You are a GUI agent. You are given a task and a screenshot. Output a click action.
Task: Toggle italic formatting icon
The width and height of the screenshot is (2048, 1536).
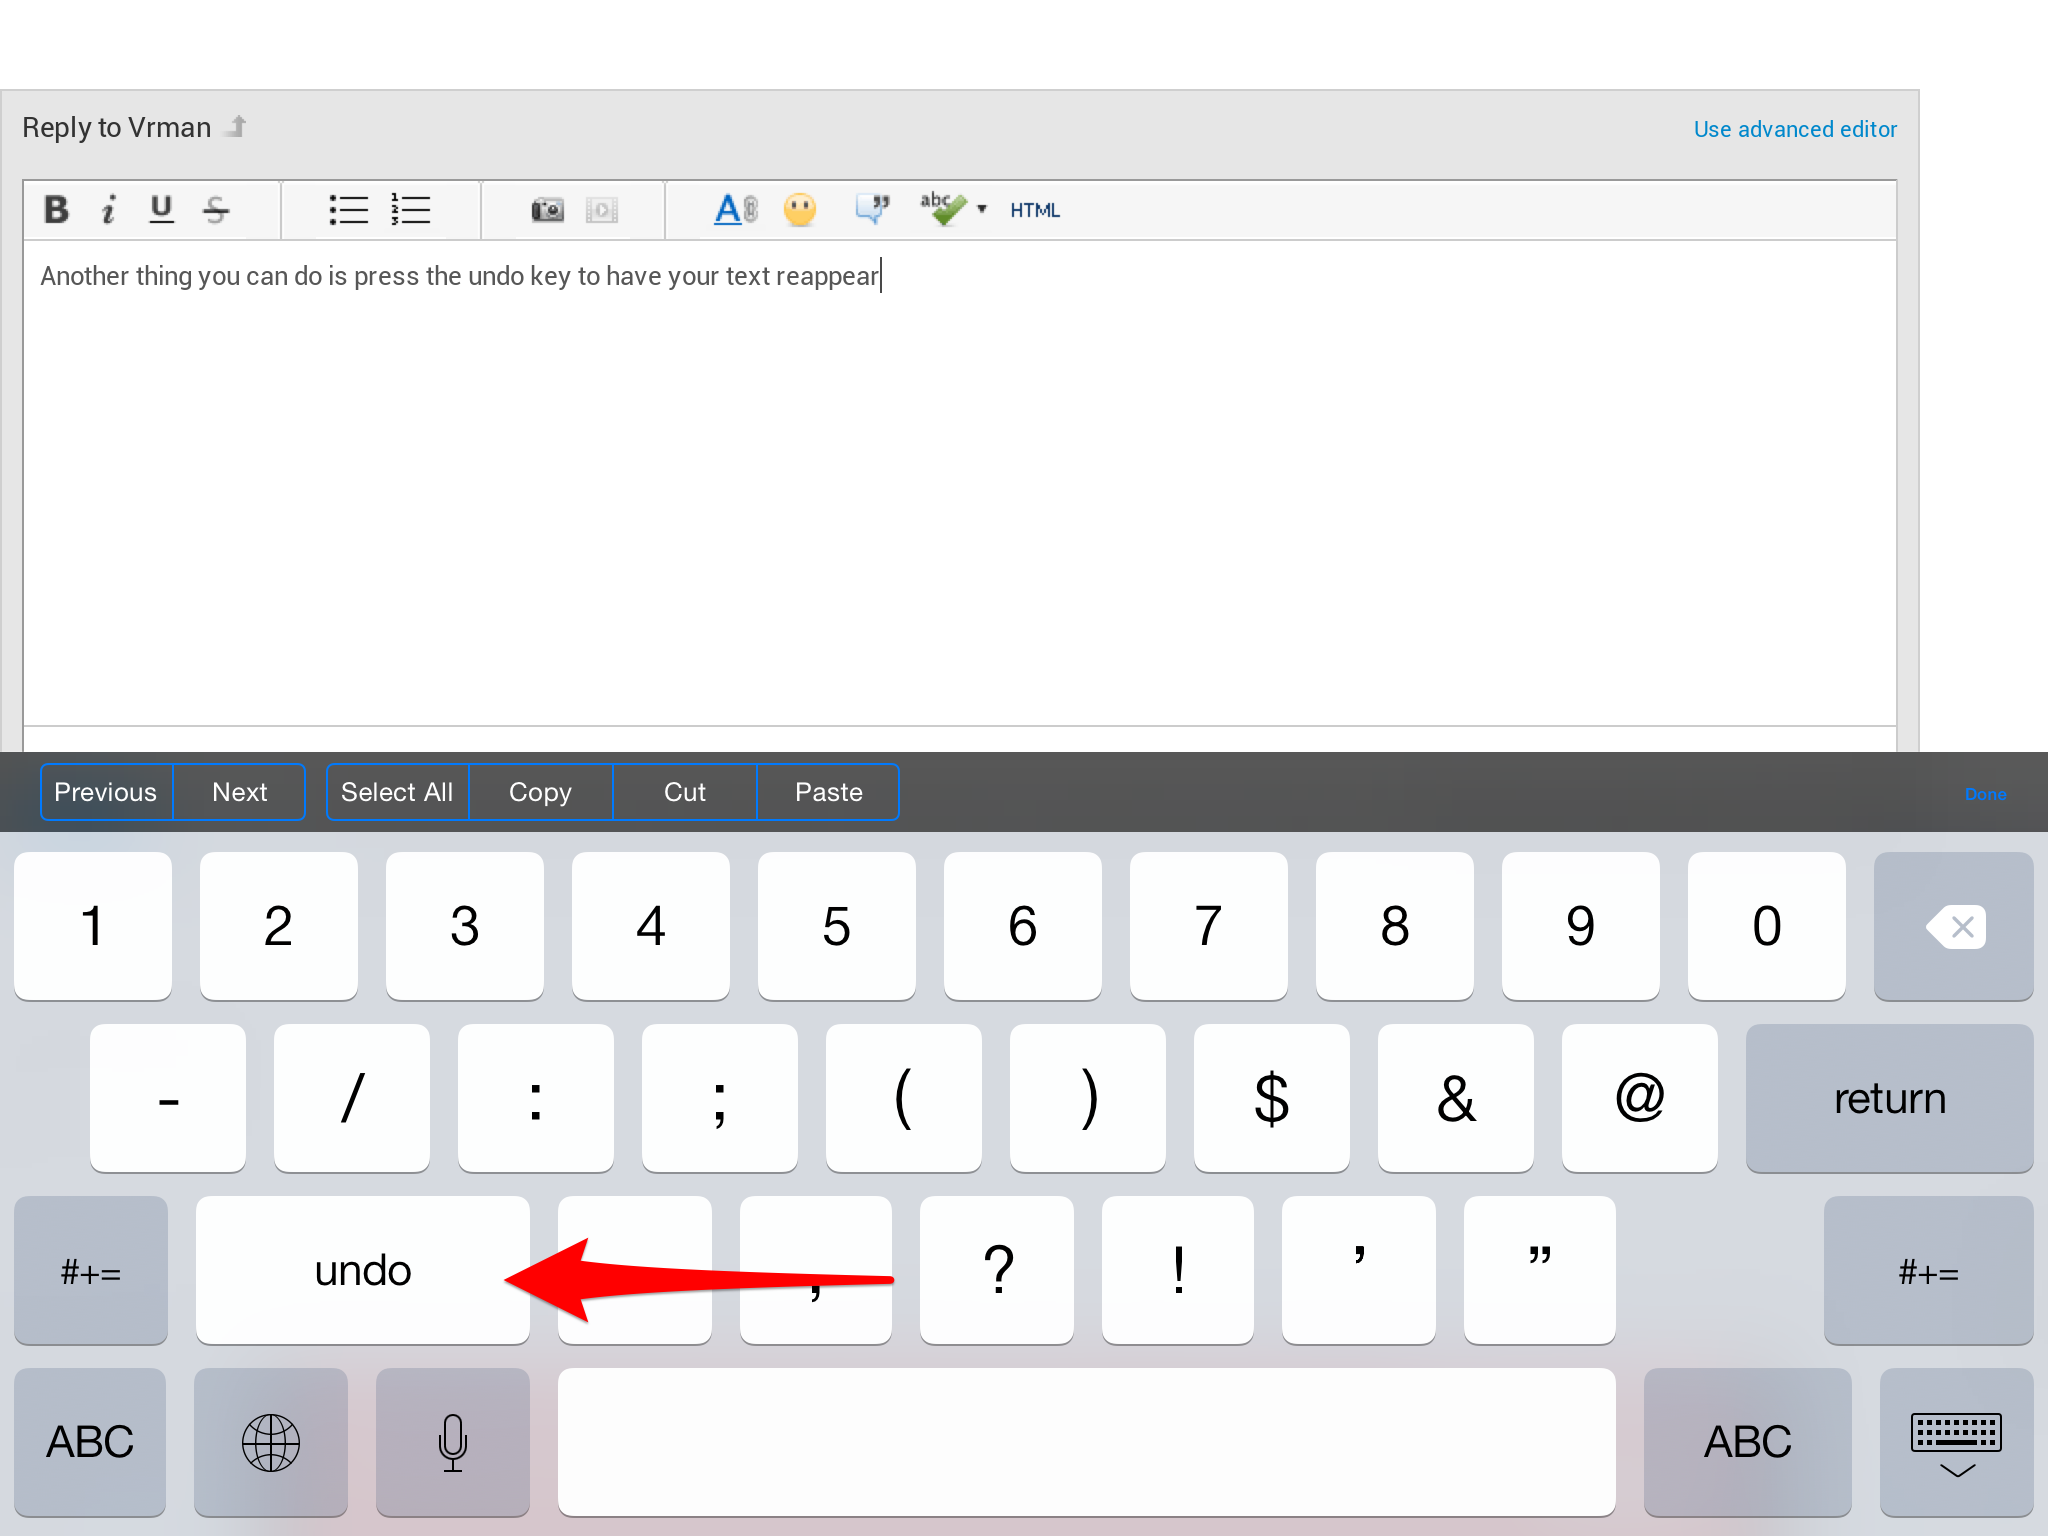(109, 210)
